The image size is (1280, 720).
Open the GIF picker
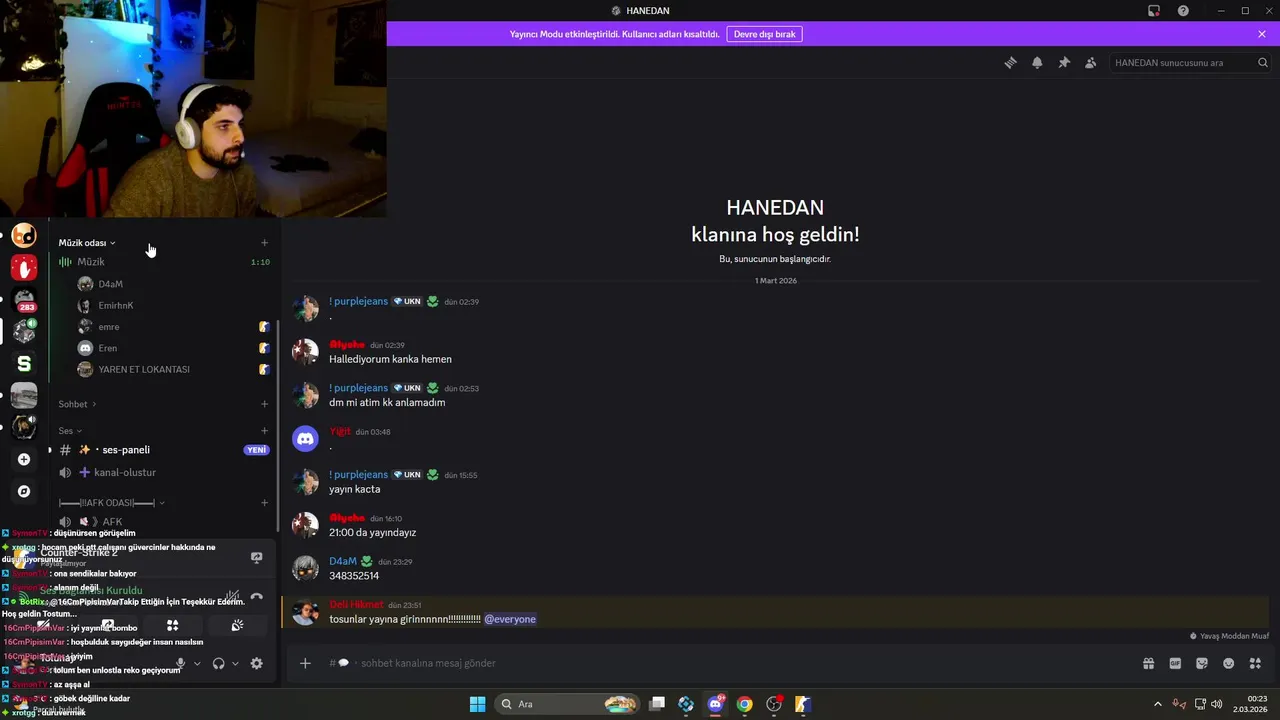click(x=1175, y=663)
